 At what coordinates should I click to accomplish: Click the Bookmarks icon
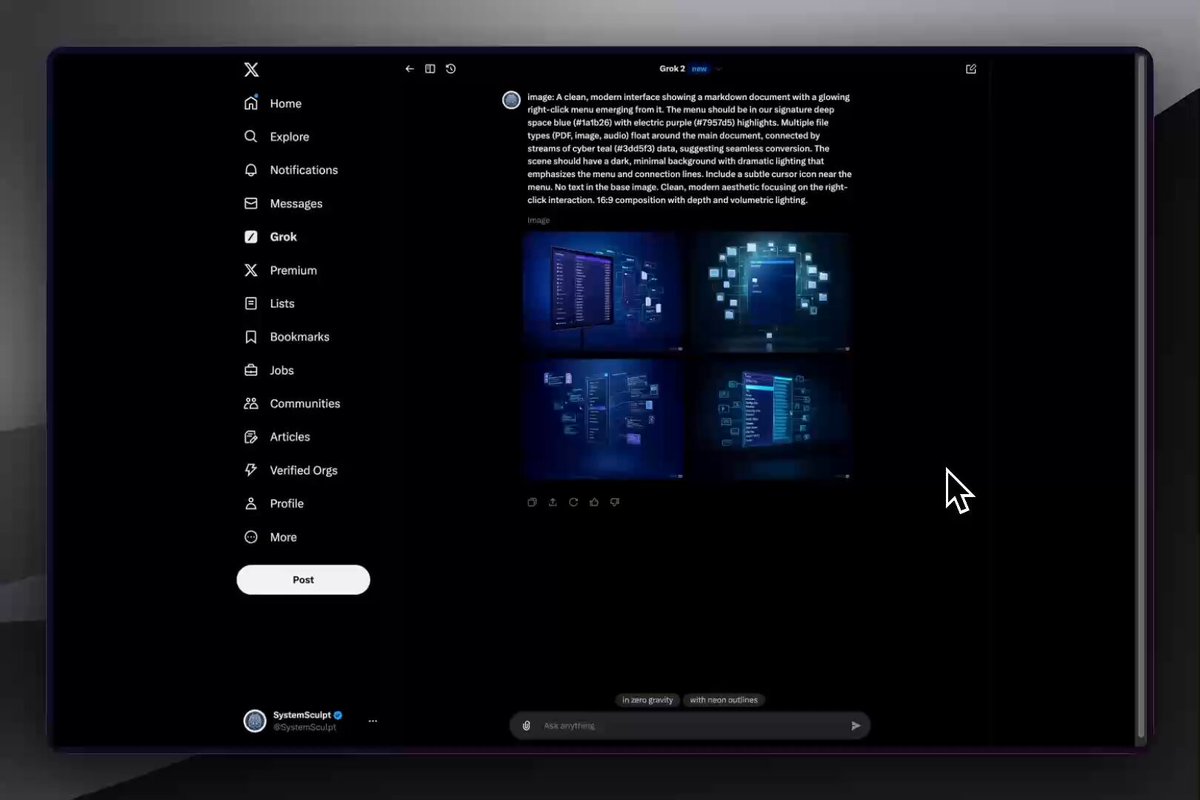(x=251, y=337)
